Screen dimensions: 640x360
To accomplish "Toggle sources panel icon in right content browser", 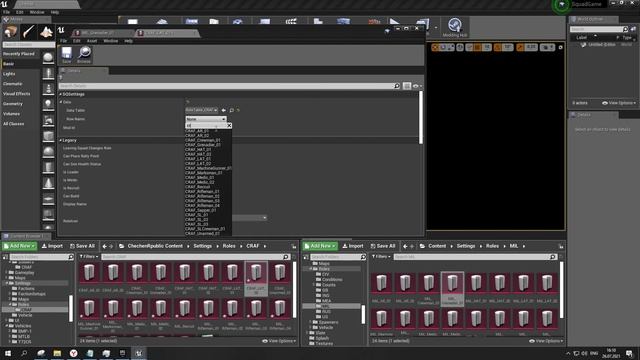I will click(306, 257).
